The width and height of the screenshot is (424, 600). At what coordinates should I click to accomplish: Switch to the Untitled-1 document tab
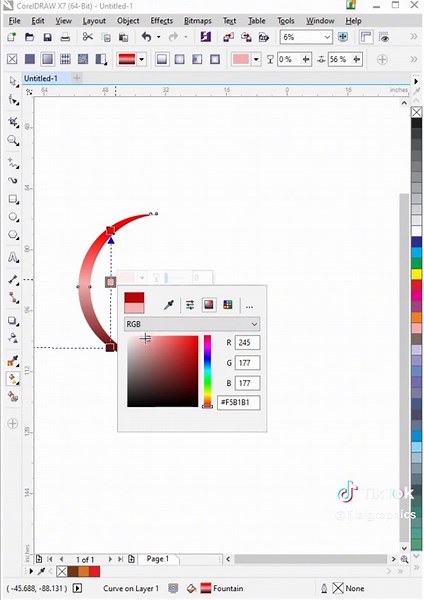click(x=41, y=78)
